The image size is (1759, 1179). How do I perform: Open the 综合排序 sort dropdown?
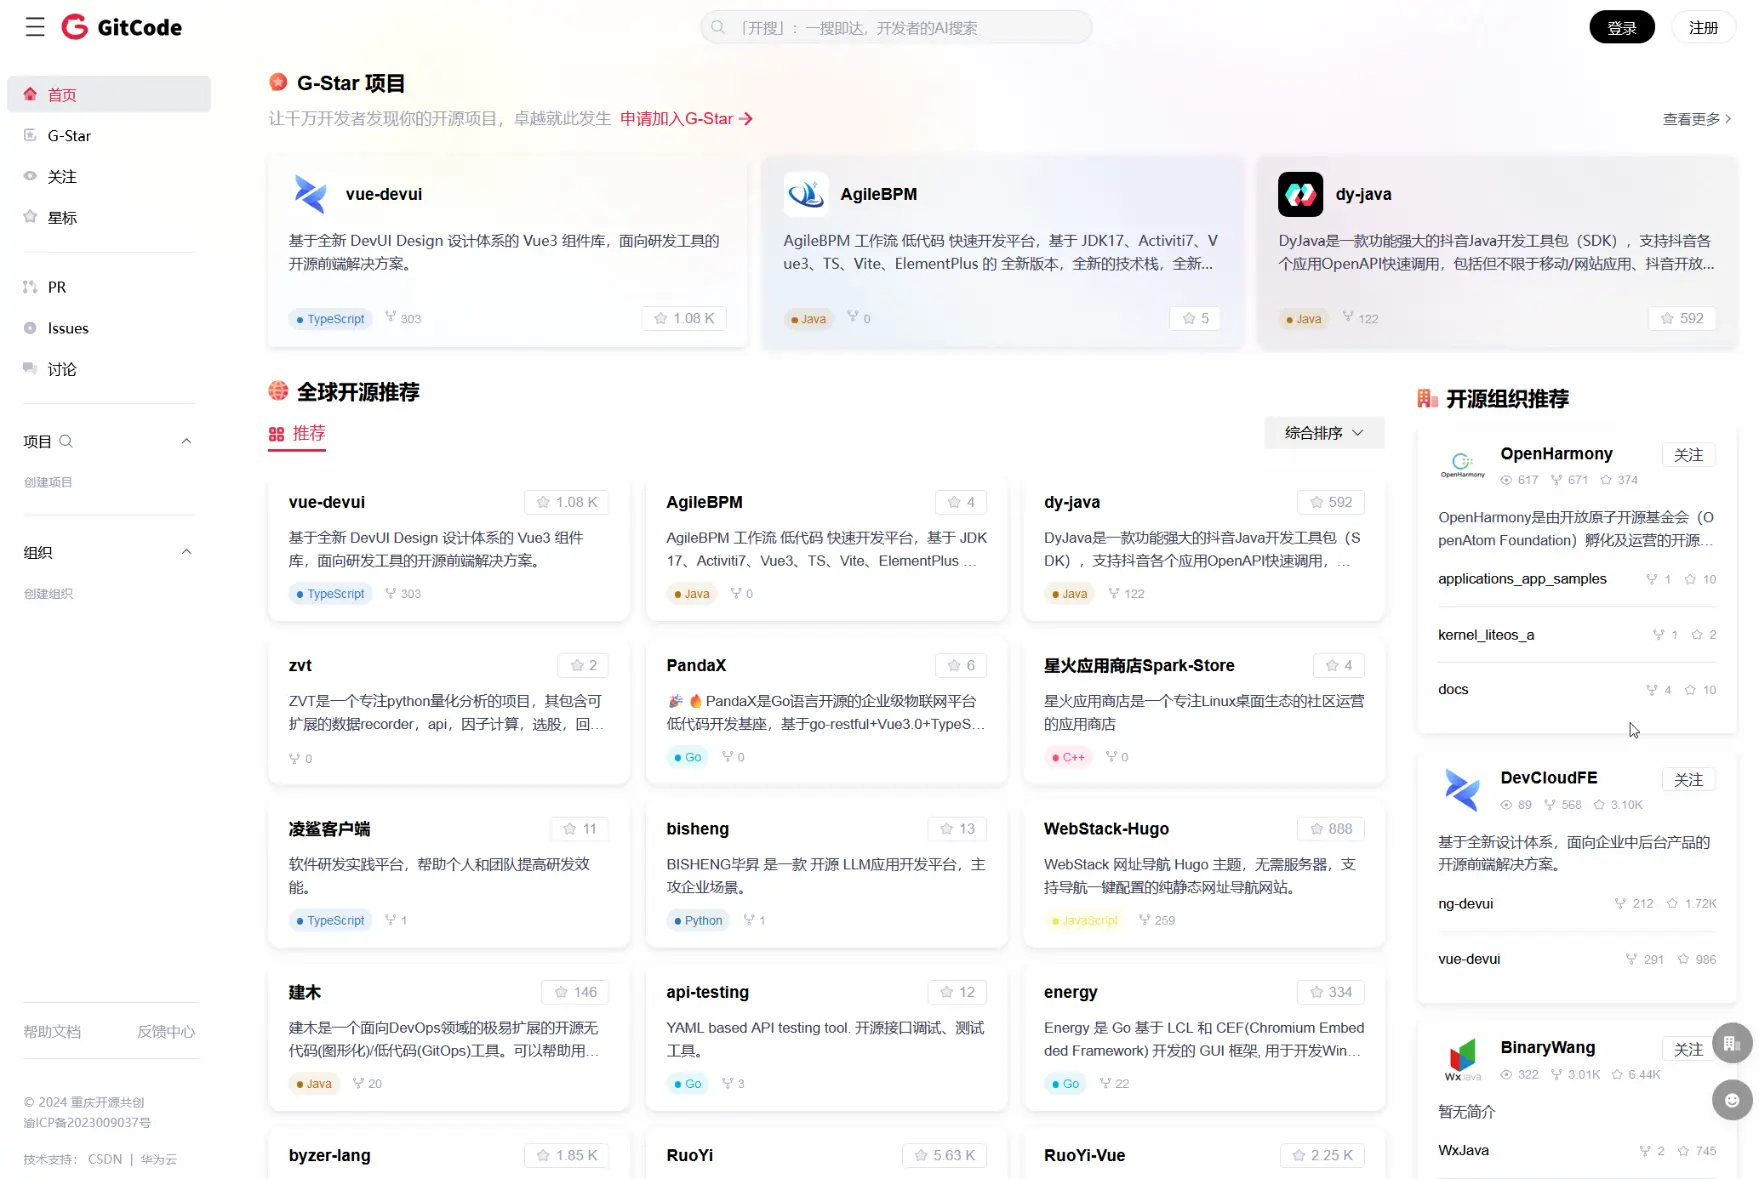tap(1324, 433)
